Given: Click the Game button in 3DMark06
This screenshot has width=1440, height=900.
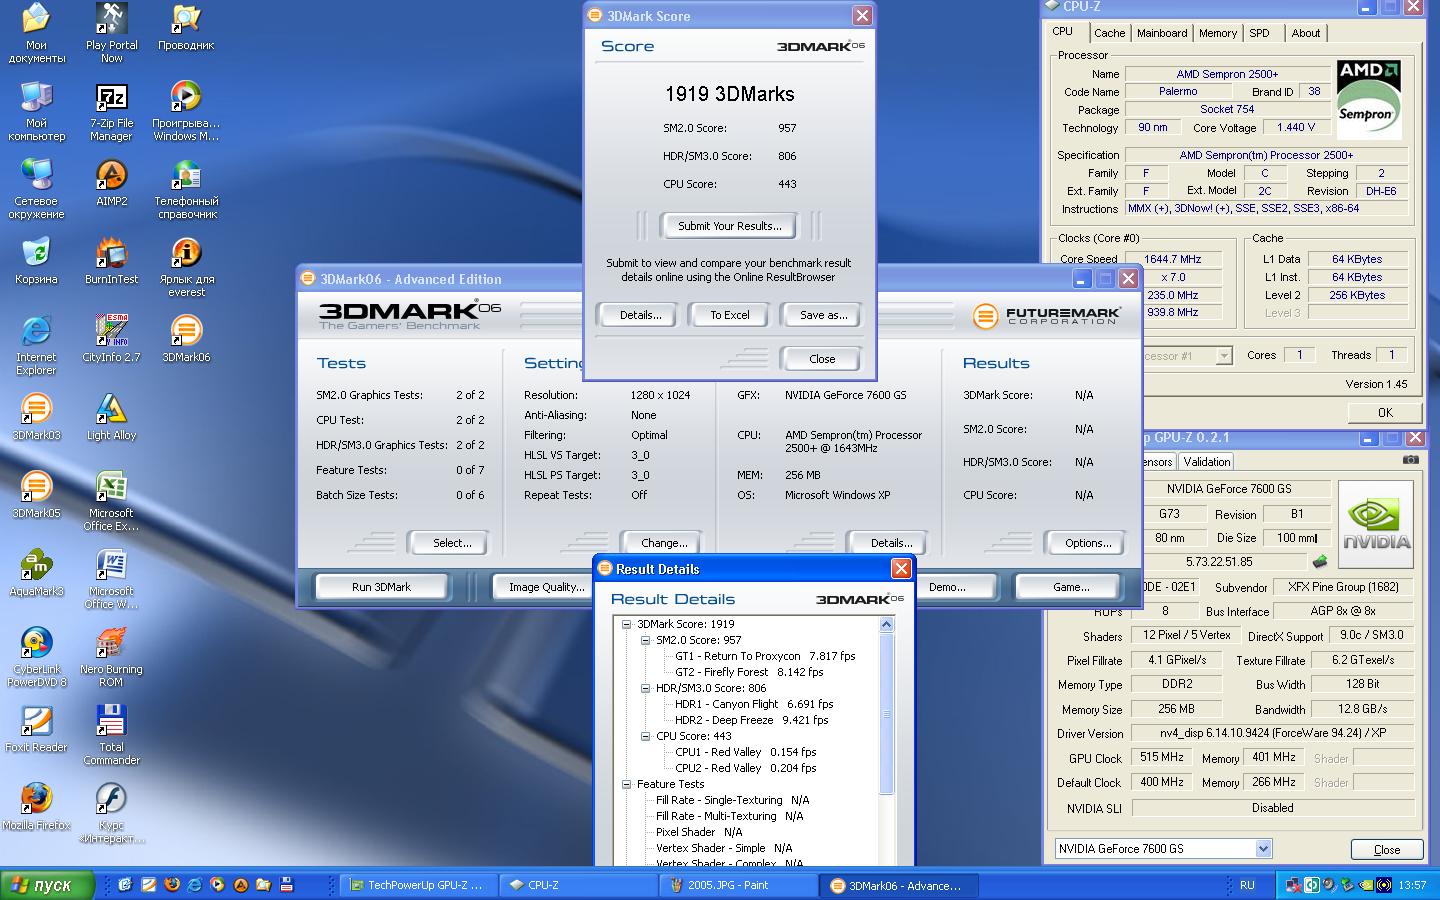Looking at the screenshot, I should (x=1071, y=587).
